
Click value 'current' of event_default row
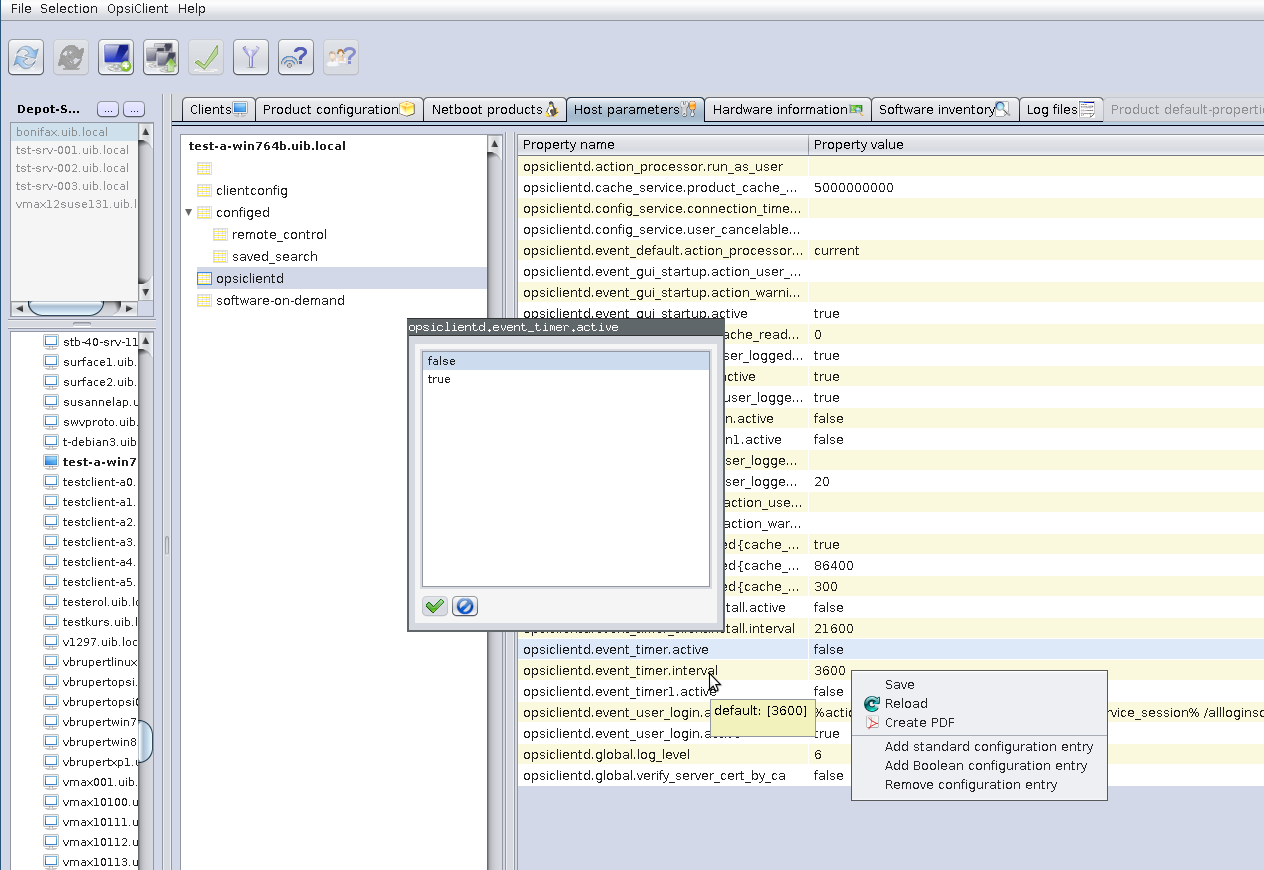pos(836,251)
